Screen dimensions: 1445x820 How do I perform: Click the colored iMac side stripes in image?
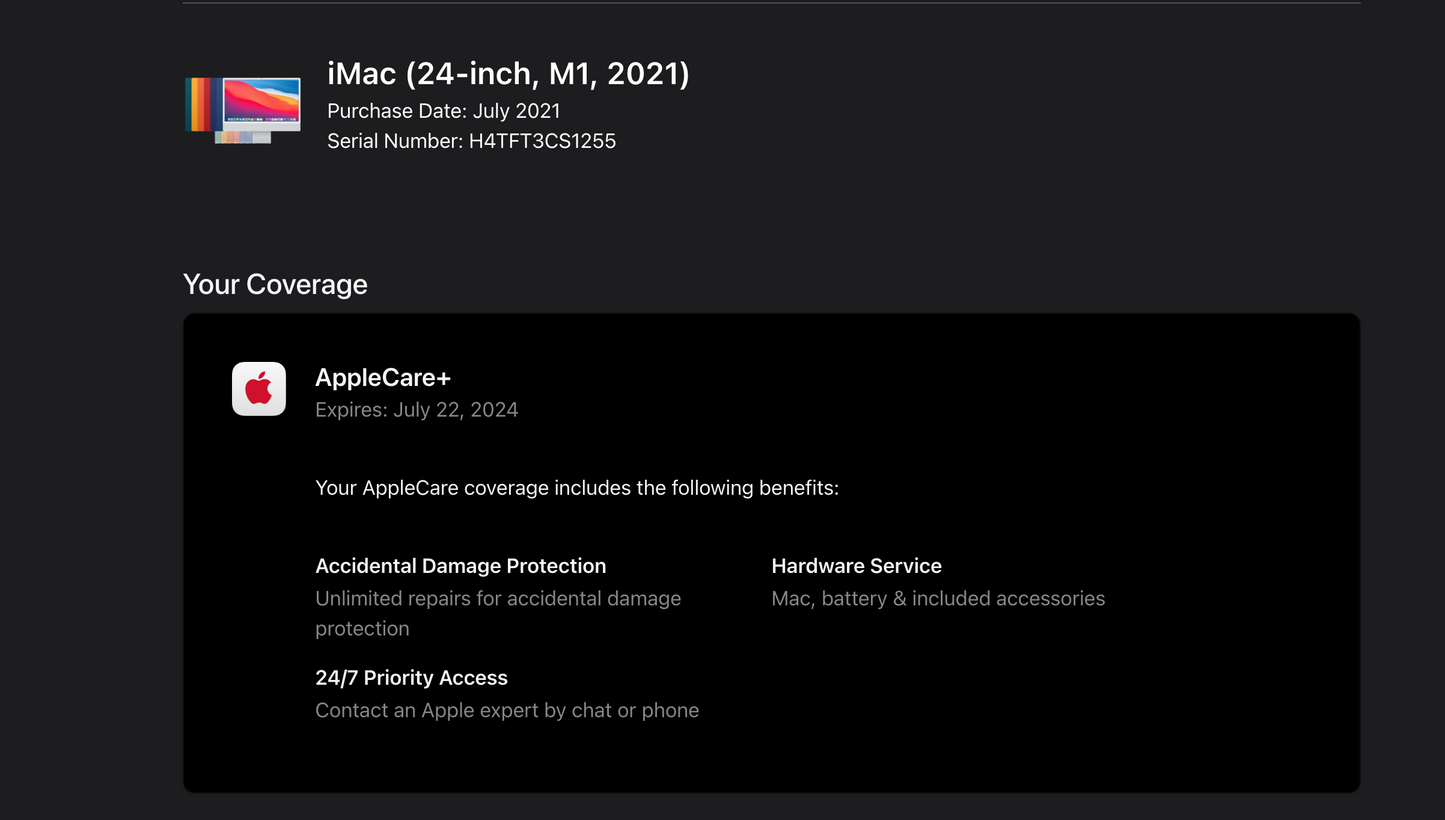pos(202,104)
